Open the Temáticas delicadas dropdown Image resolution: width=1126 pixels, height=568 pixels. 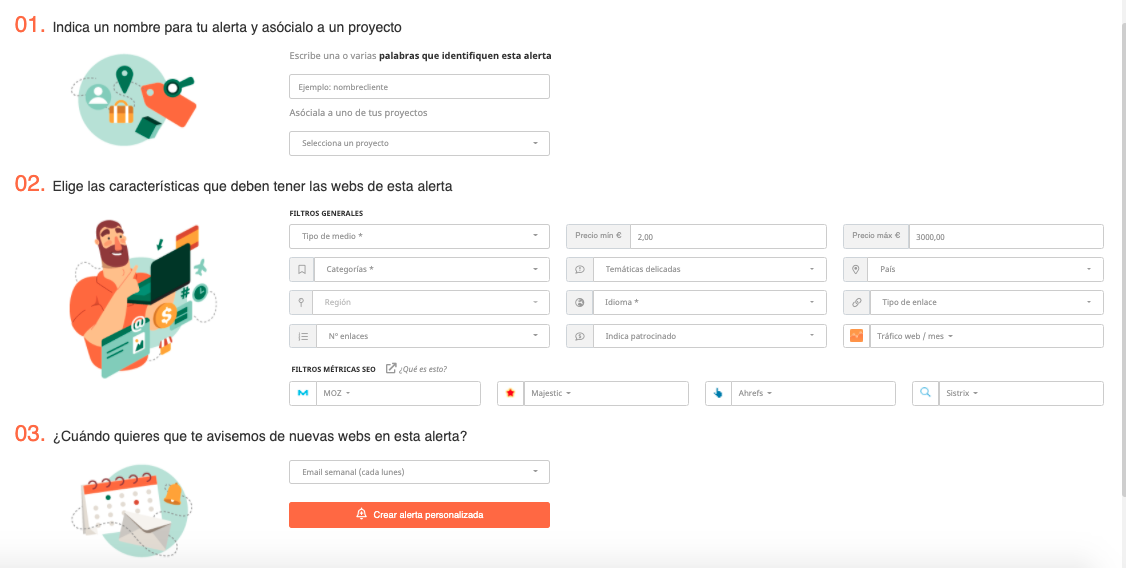pyautogui.click(x=709, y=270)
